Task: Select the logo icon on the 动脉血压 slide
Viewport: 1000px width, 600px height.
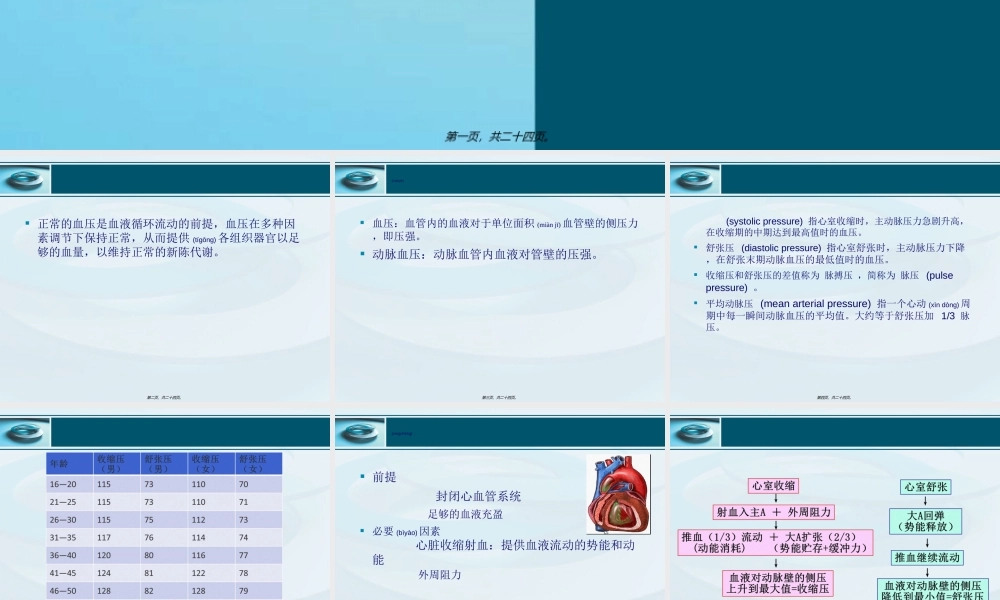Action: [x=360, y=178]
